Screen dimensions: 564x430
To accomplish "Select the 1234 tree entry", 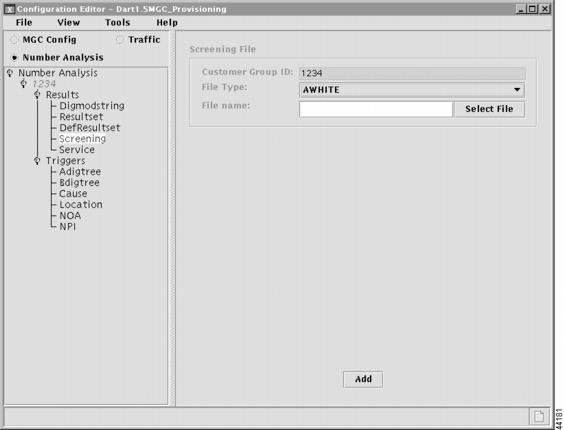I will coord(44,84).
